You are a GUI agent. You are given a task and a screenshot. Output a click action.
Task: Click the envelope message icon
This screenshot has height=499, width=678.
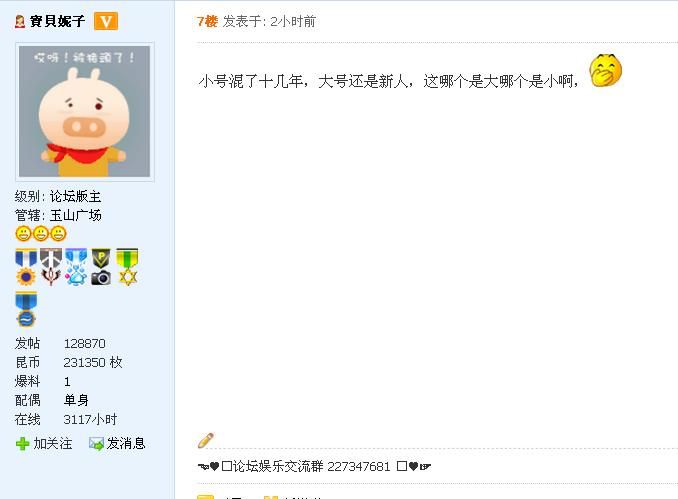click(96, 444)
